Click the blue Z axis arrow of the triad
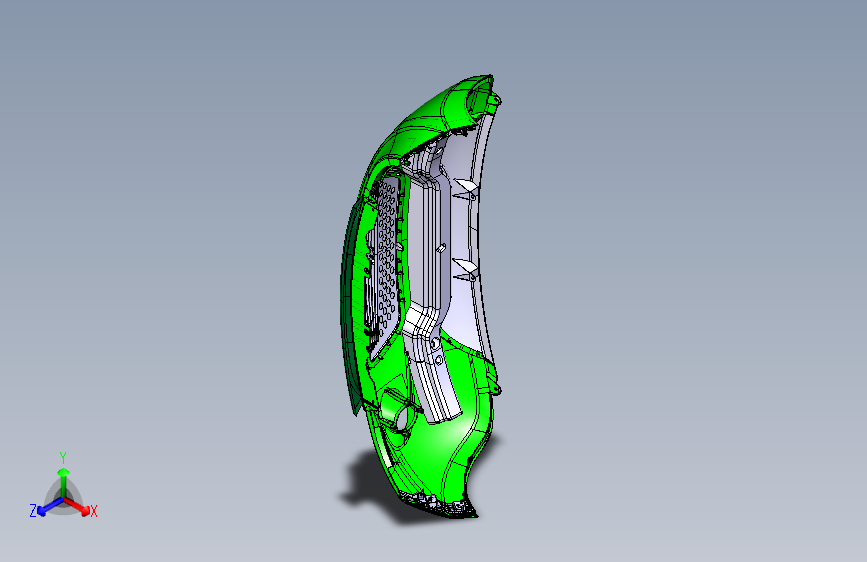This screenshot has width=867, height=562. [50, 506]
